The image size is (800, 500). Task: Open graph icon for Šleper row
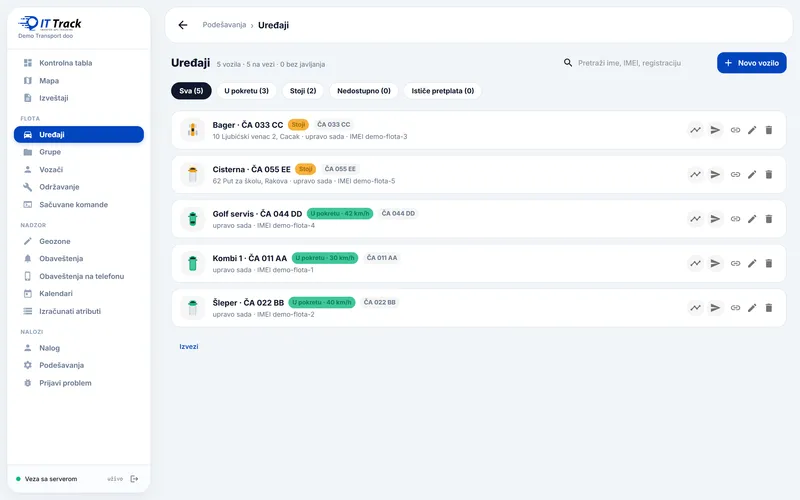click(x=695, y=308)
